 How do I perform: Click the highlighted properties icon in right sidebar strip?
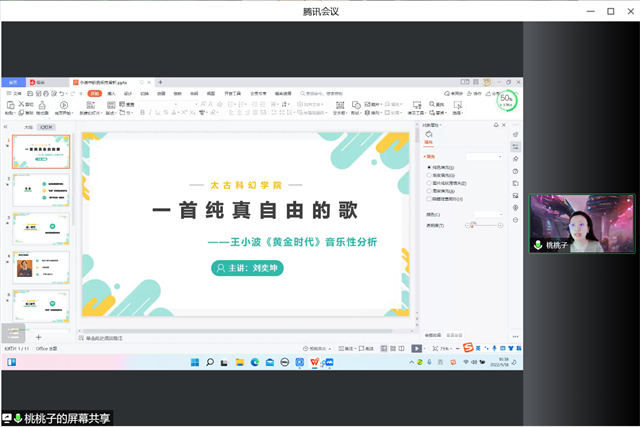(516, 147)
